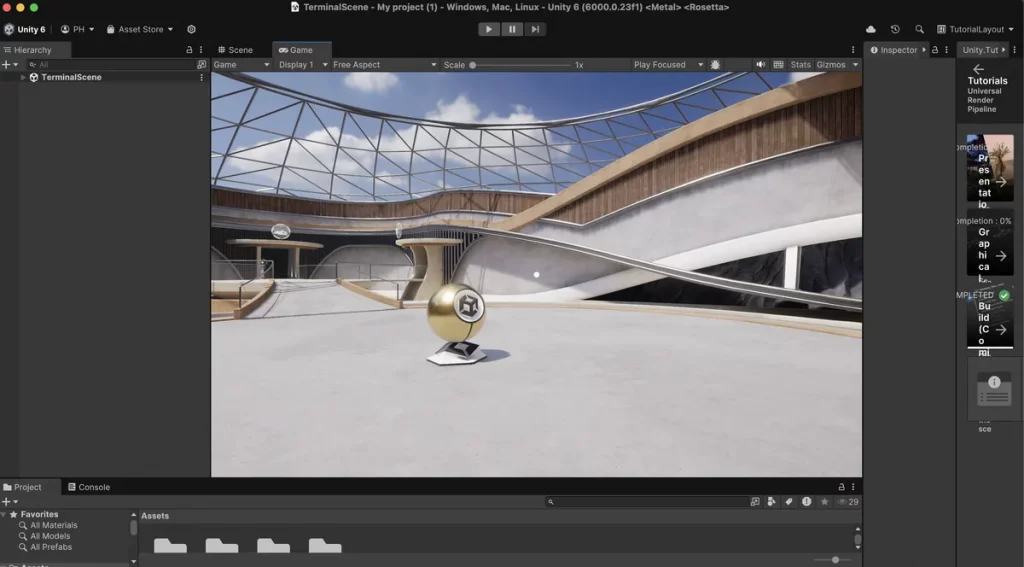1024x567 pixels.
Task: Click the Pause button in toolbar
Action: click(512, 29)
